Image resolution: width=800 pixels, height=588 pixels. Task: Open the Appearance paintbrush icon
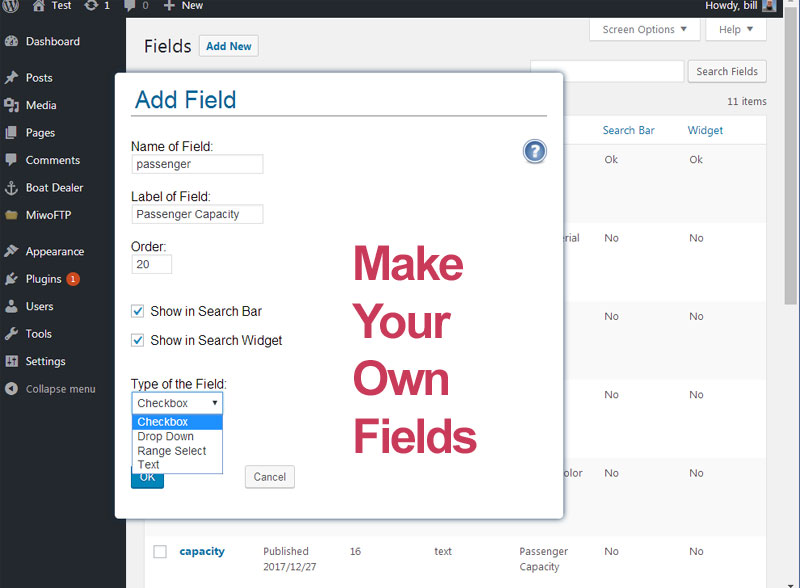tap(11, 251)
